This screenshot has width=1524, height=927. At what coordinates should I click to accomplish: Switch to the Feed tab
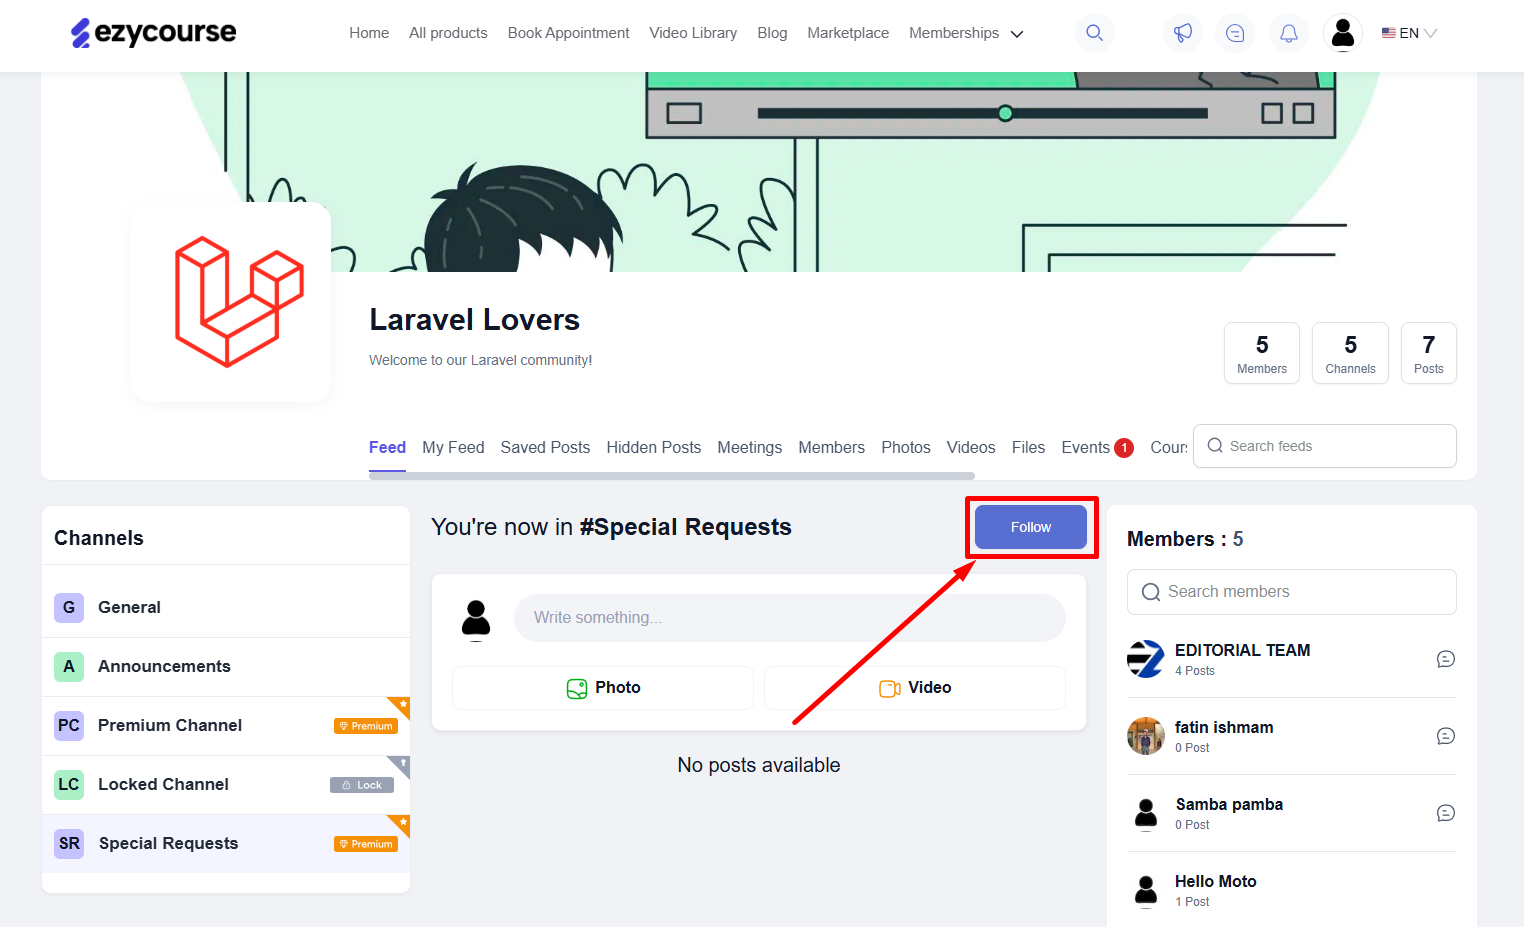387,447
